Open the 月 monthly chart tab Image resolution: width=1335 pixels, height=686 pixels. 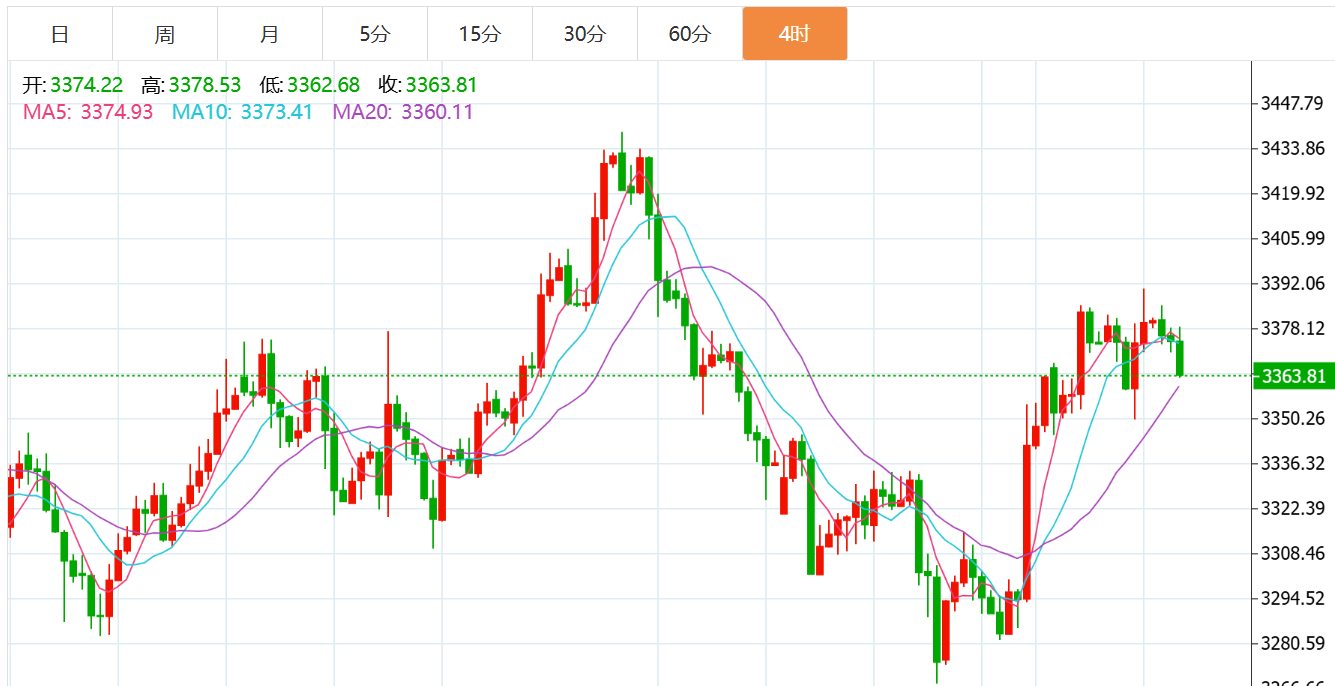[270, 34]
